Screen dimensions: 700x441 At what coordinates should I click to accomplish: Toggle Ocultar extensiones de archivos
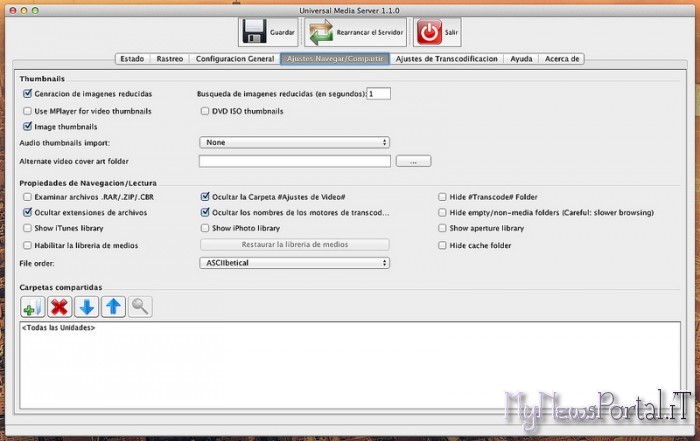pyautogui.click(x=27, y=212)
